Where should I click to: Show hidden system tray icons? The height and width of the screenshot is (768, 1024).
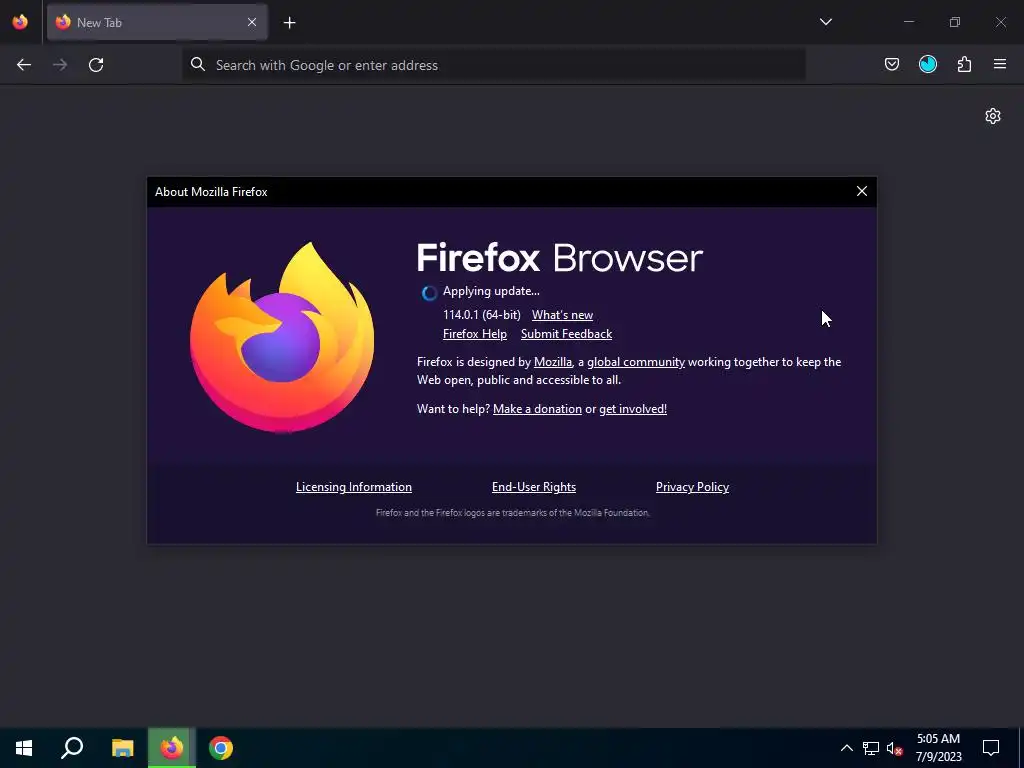[846, 748]
